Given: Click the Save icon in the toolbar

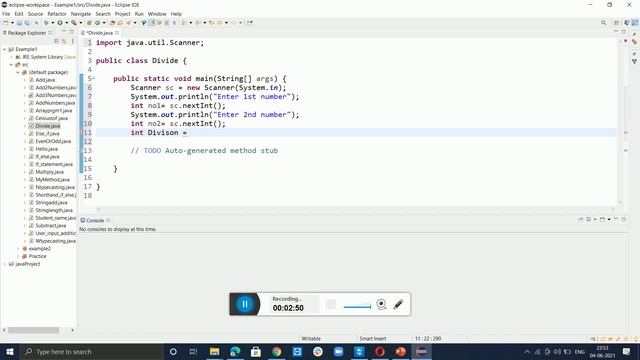Looking at the screenshot, I should [19, 23].
